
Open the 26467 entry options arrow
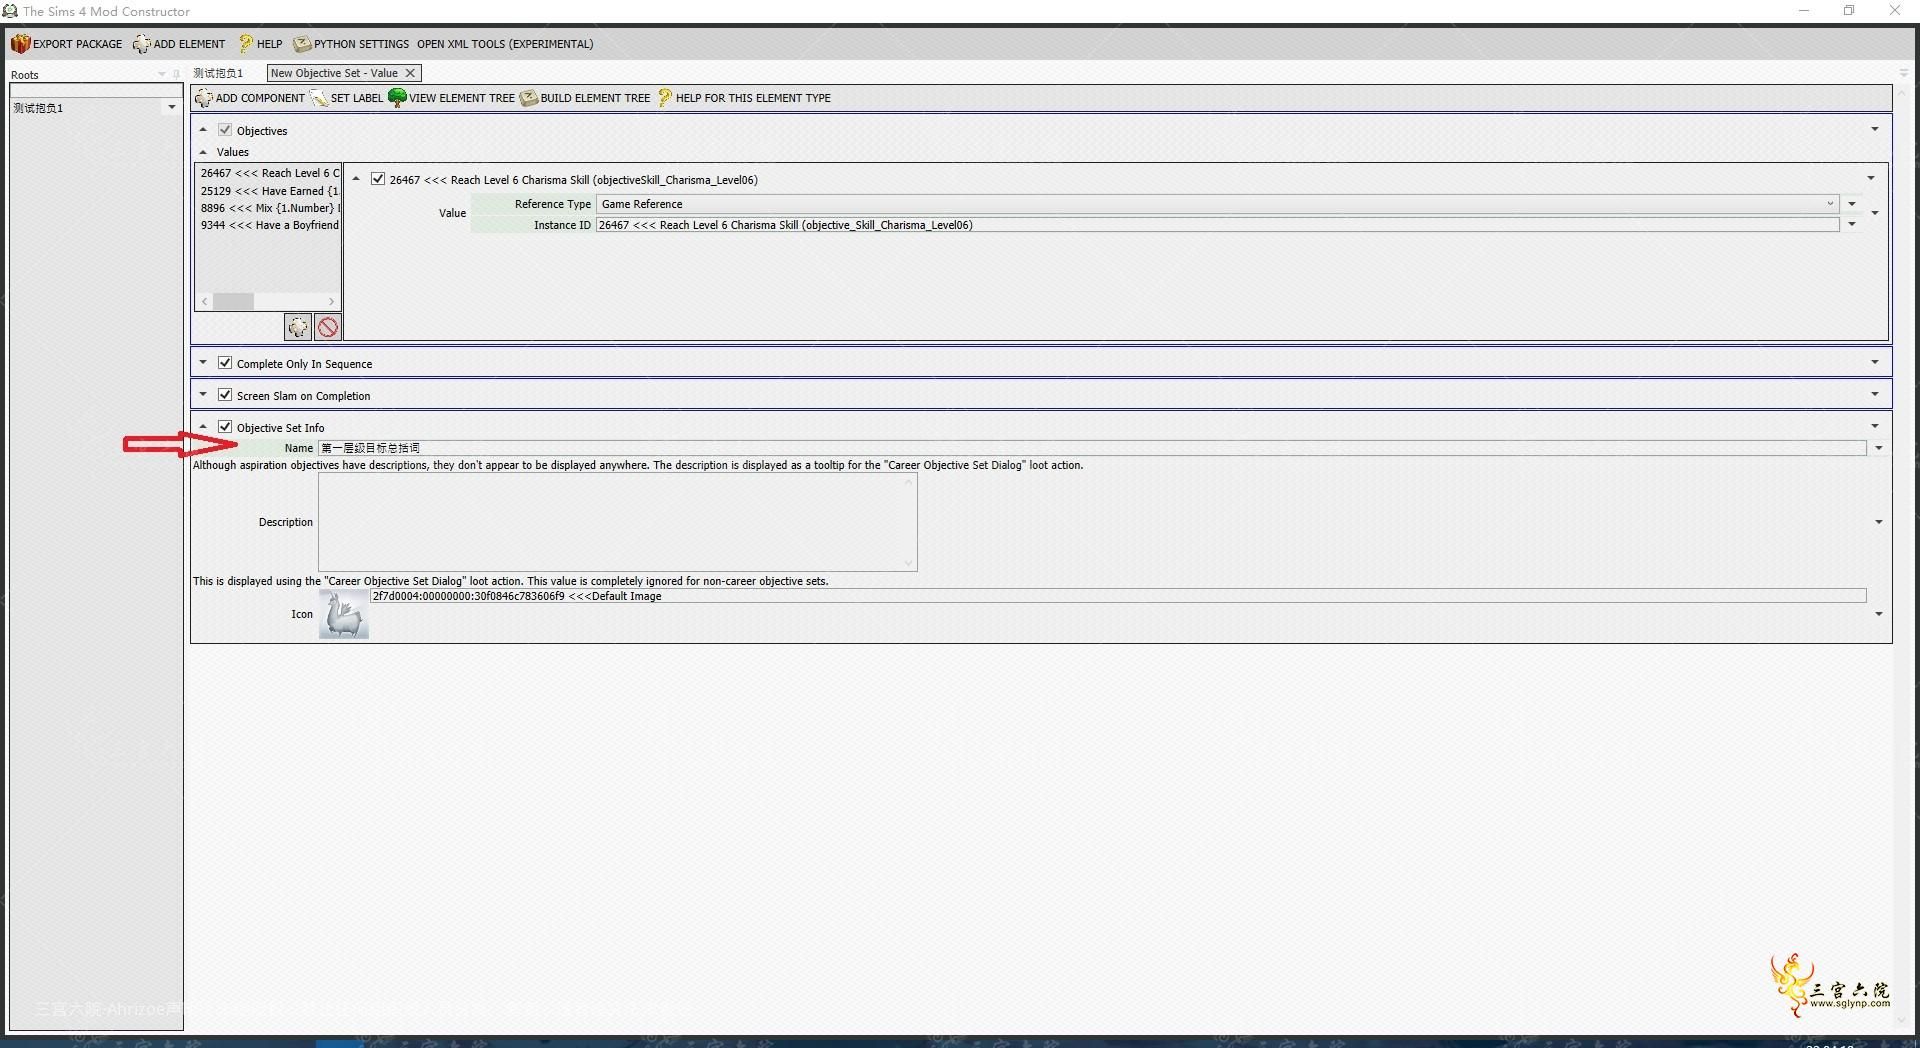1871,178
